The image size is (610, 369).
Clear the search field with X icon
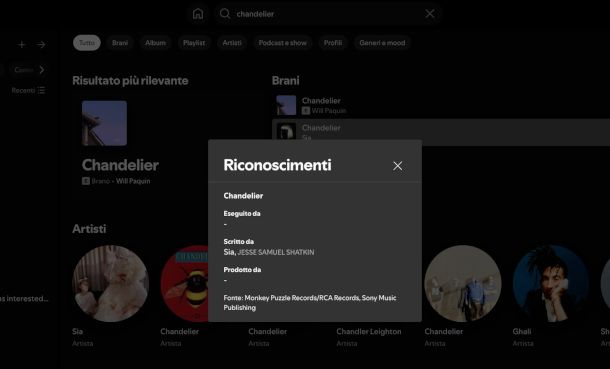point(429,14)
